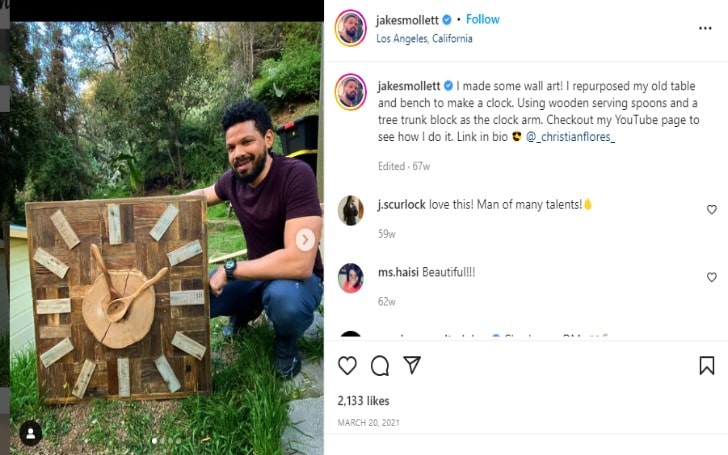Open j.scurlock username link
Screen dimensions: 728x455
tap(401, 205)
